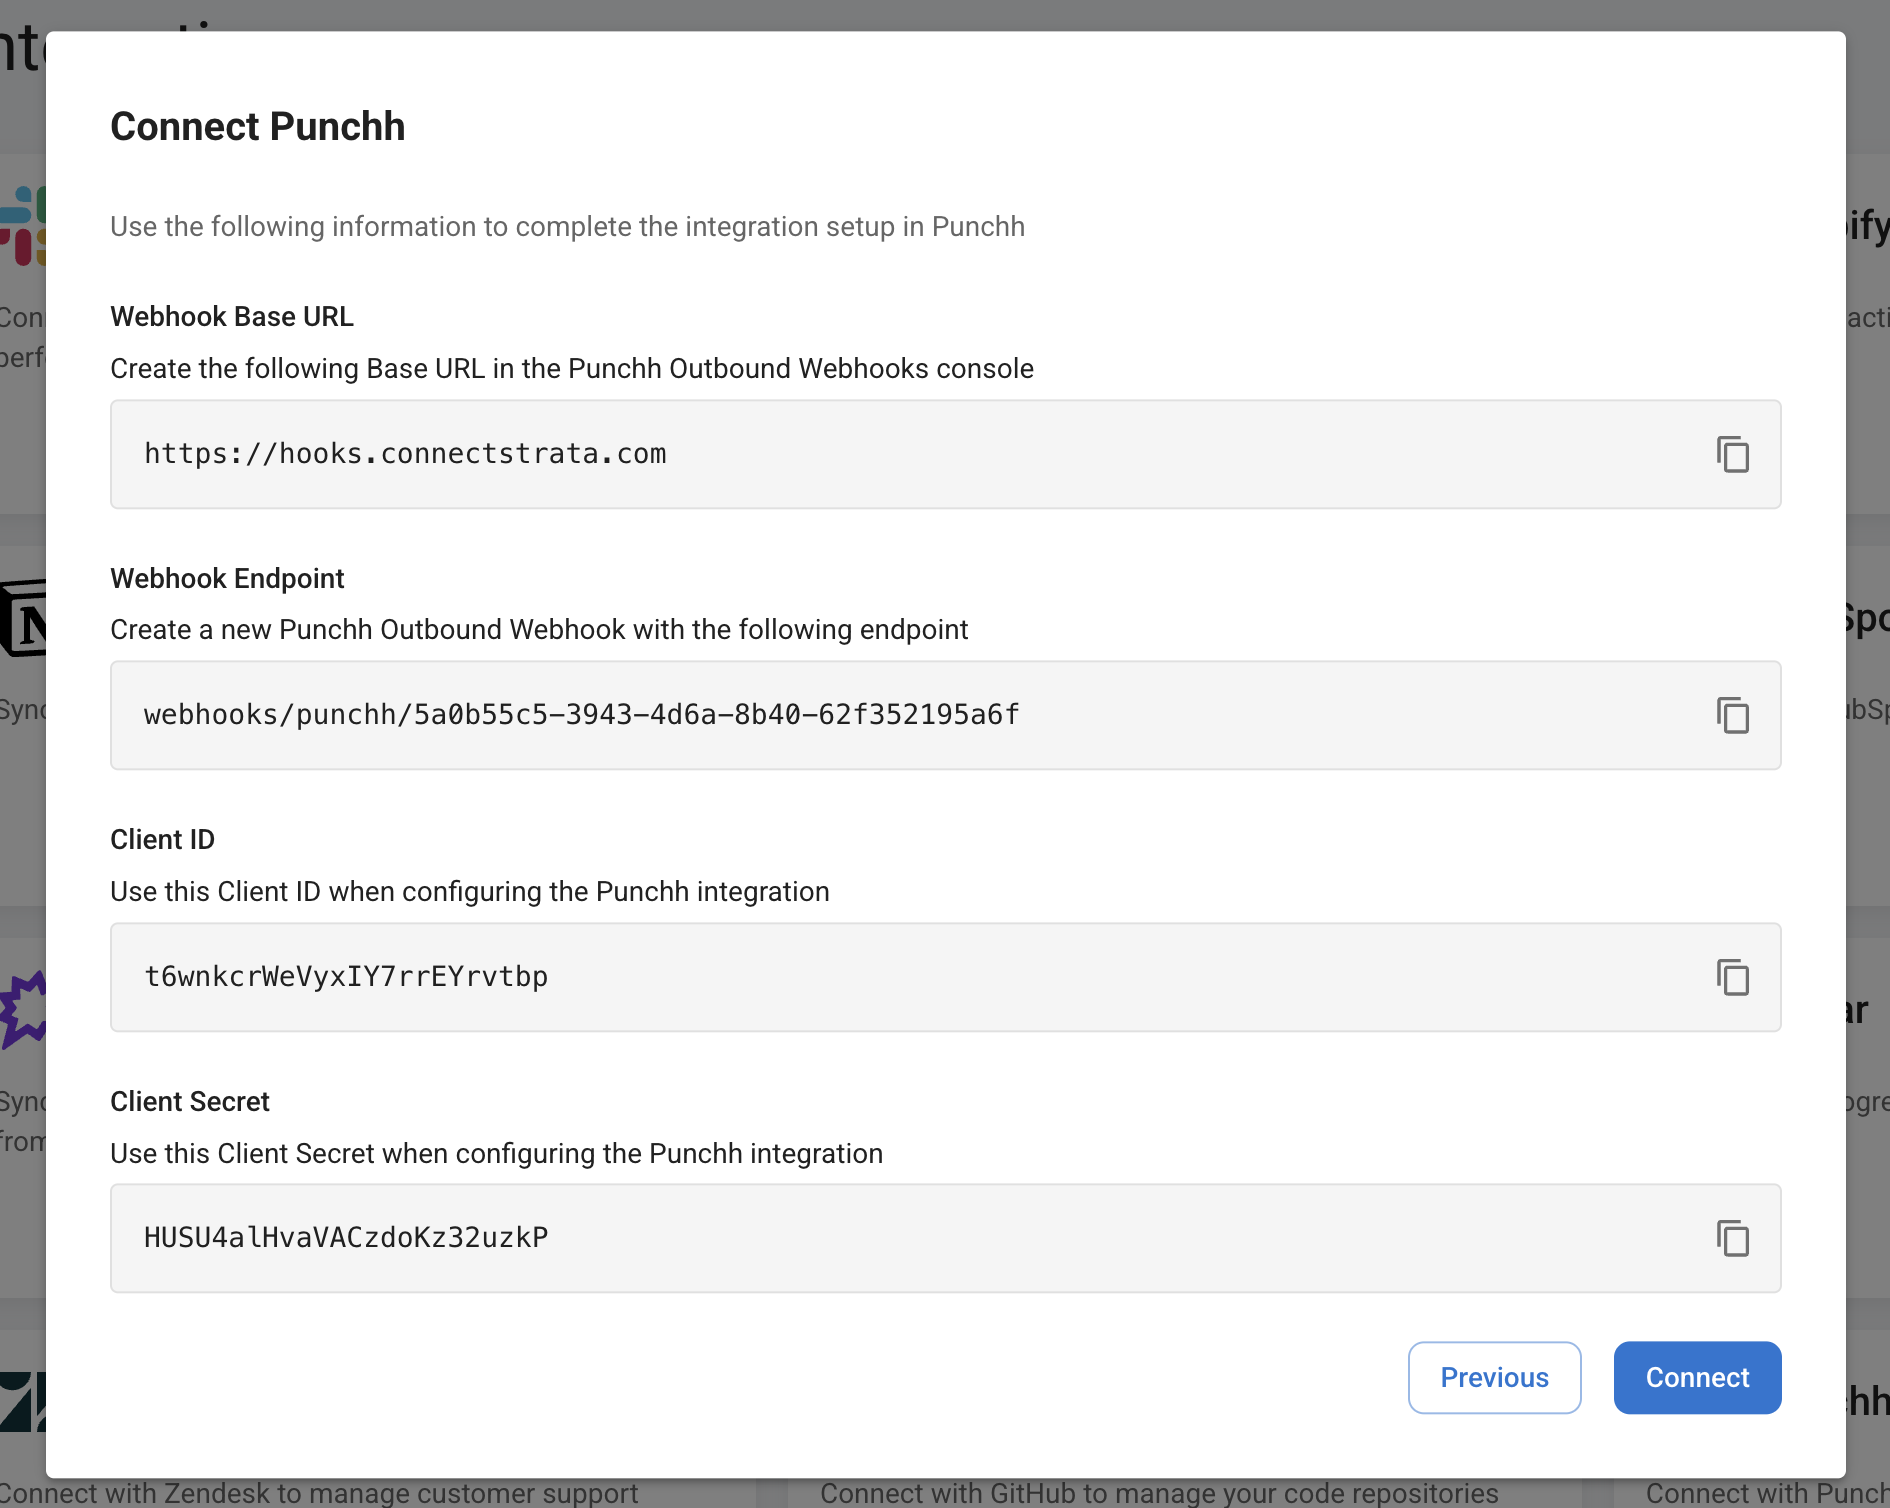1890x1508 pixels.
Task: Copy the Client ID value
Action: 1732,978
